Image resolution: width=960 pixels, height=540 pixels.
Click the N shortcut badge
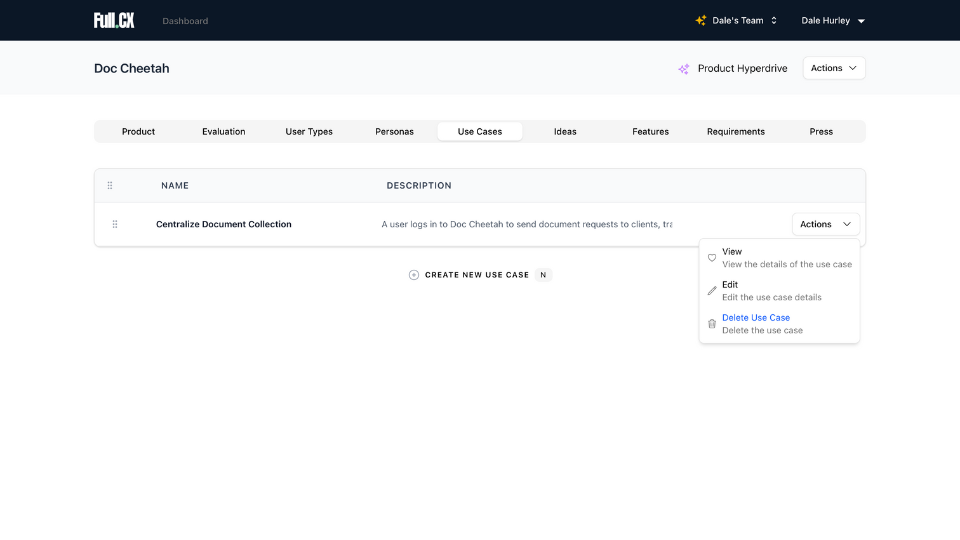point(543,275)
